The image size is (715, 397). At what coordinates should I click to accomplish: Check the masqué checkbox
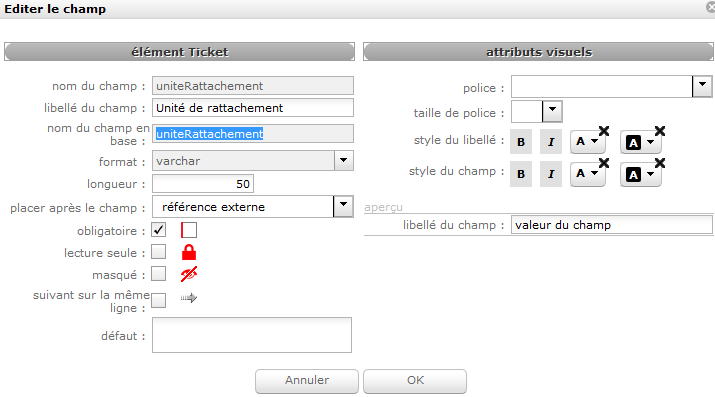pyautogui.click(x=159, y=273)
